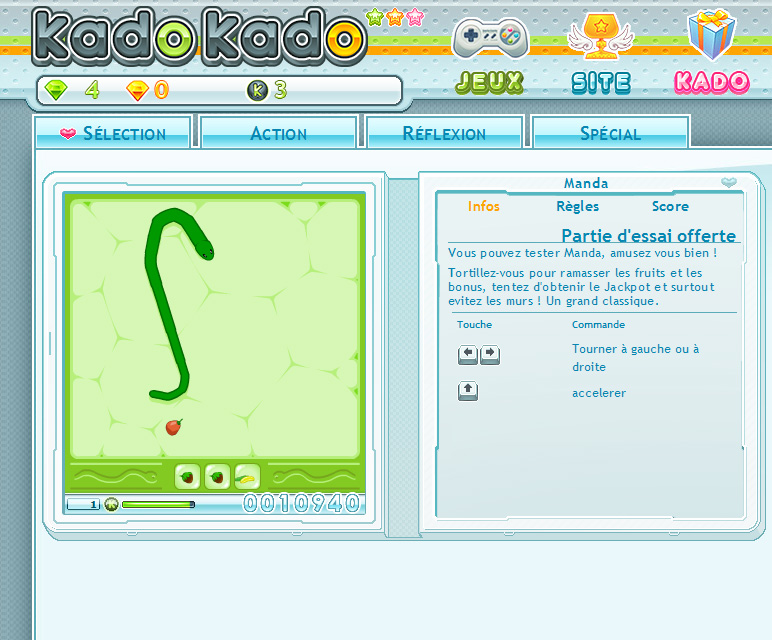
Task: Open the Réflexion category tab
Action: pos(444,133)
